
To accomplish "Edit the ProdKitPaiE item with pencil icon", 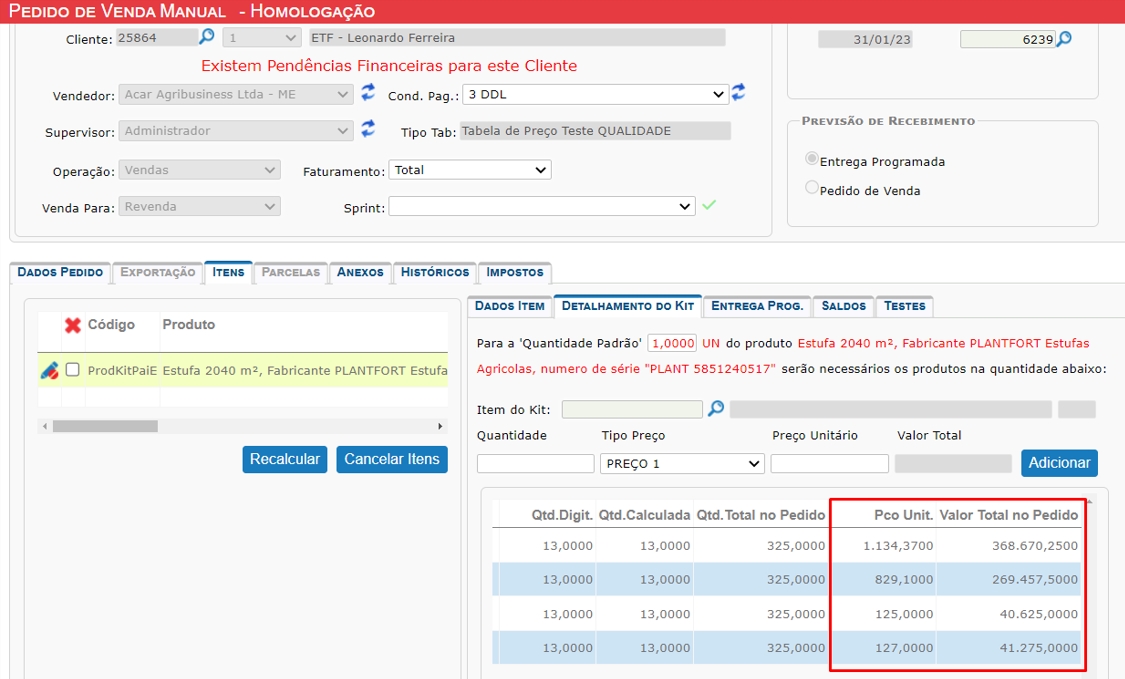I will point(50,370).
